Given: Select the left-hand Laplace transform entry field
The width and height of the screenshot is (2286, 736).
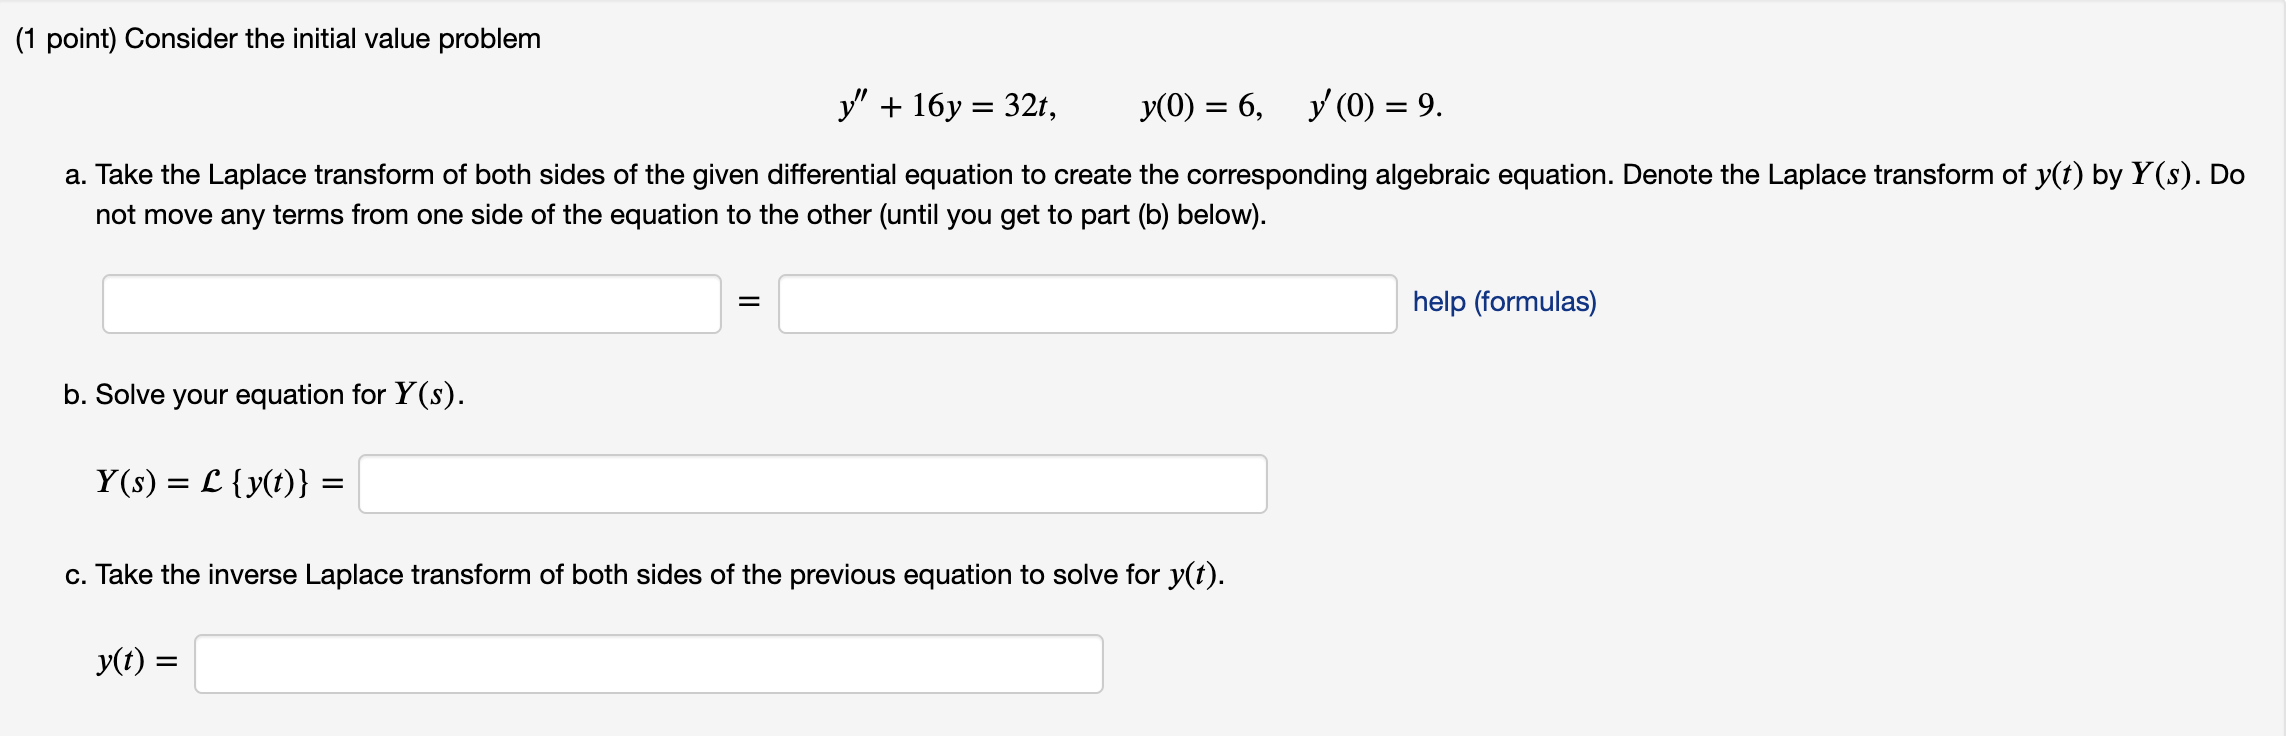Looking at the screenshot, I should point(410,303).
